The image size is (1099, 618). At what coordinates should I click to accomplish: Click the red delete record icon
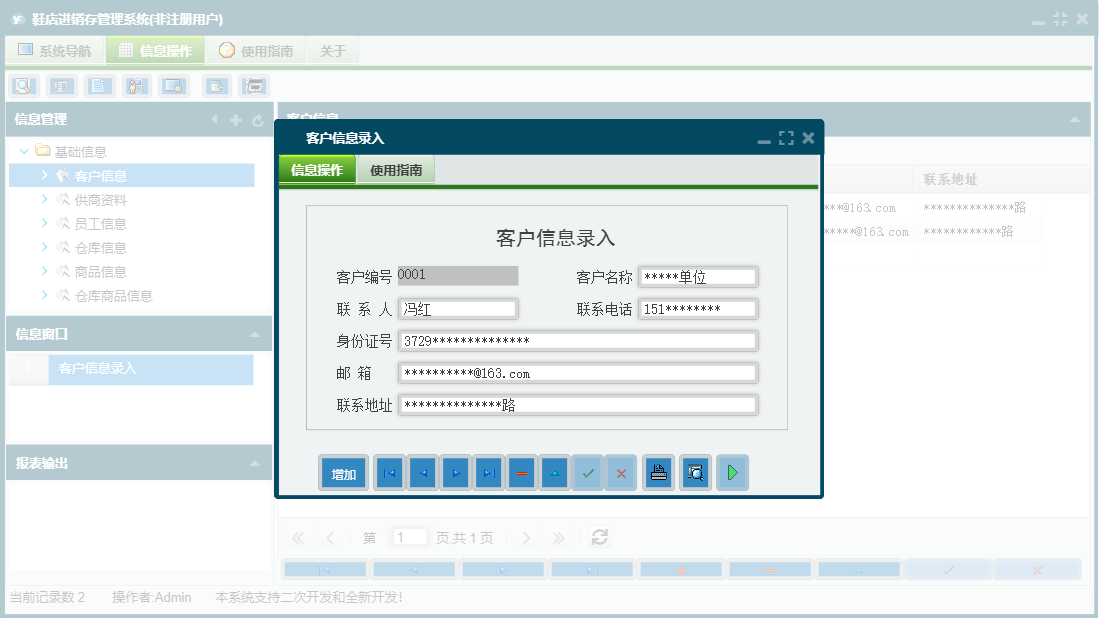pos(521,472)
